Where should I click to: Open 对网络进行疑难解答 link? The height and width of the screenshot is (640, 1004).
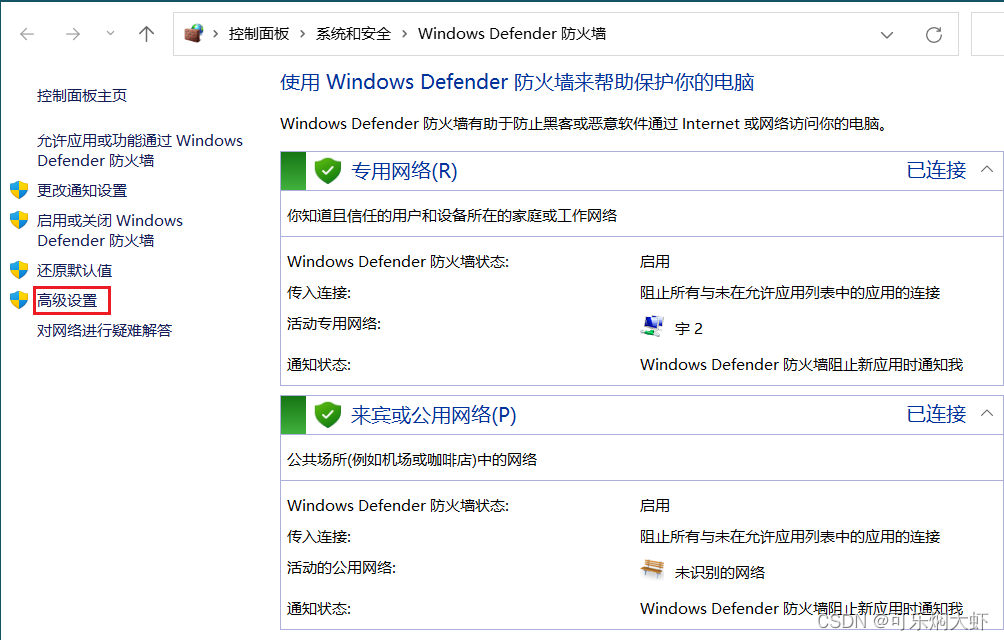pos(104,331)
